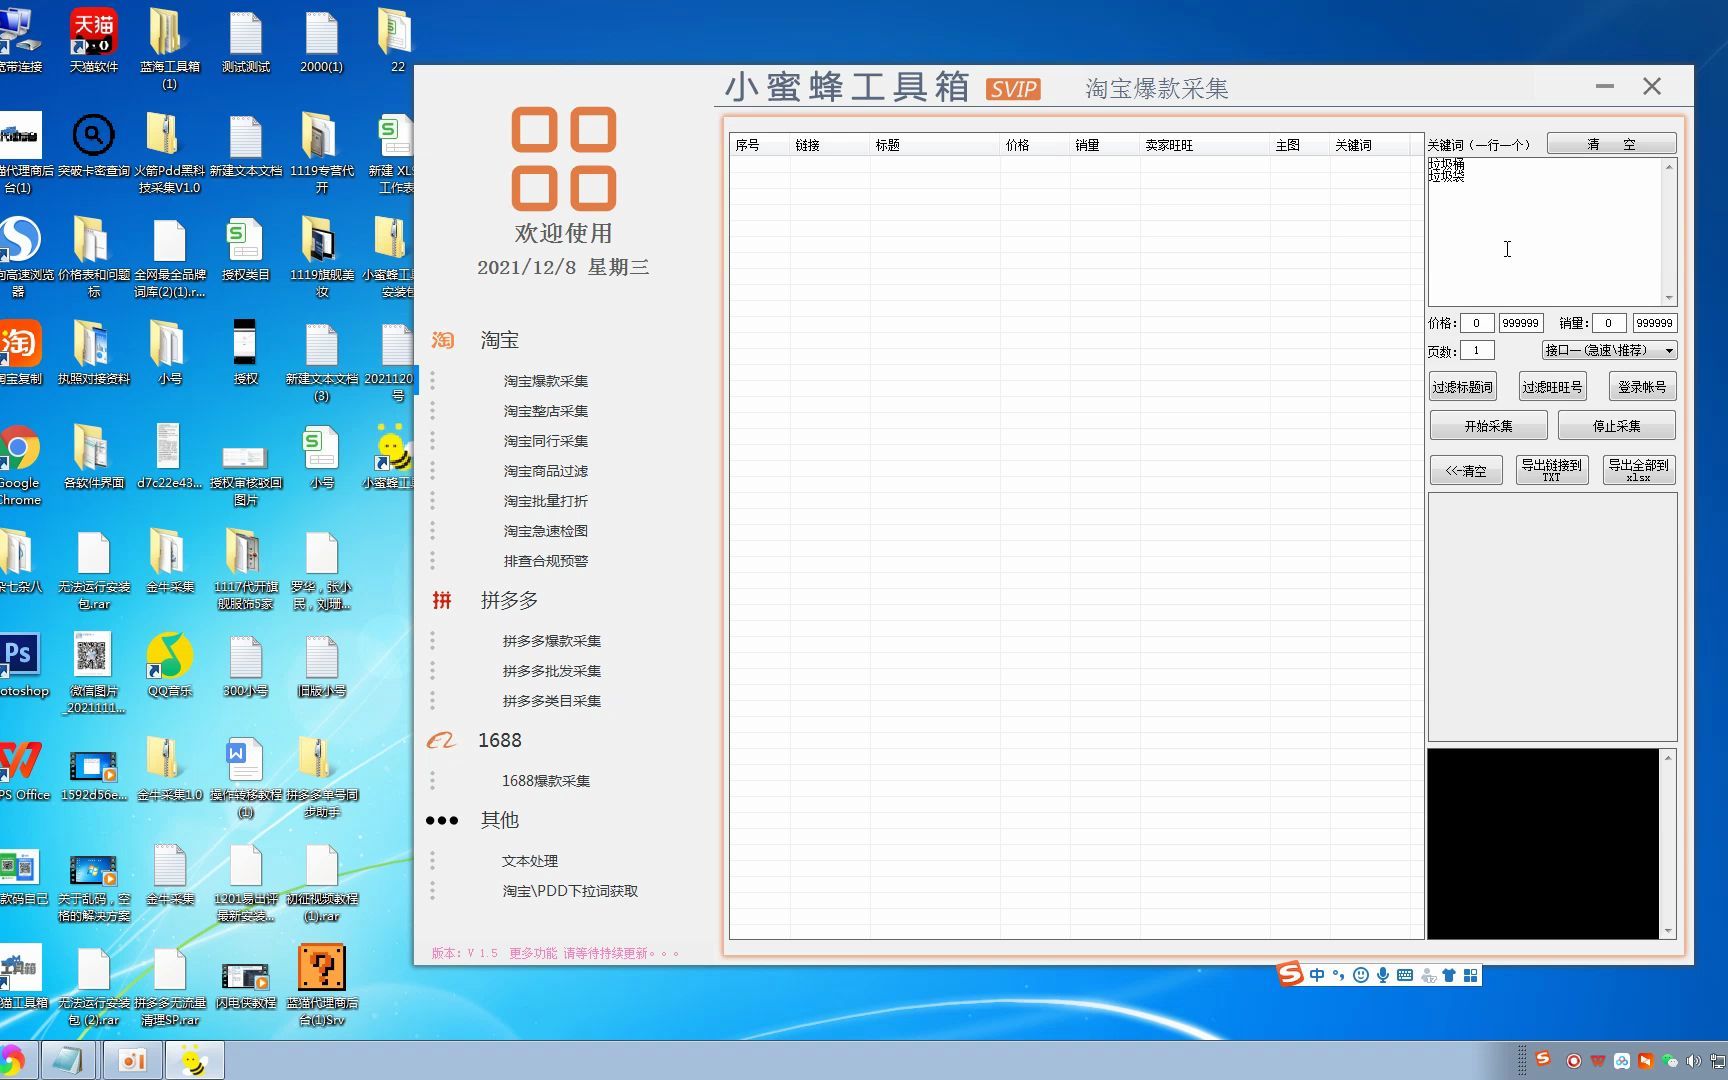Click the Sogou S logo on IME bar
The image size is (1728, 1080).
pyautogui.click(x=1291, y=974)
